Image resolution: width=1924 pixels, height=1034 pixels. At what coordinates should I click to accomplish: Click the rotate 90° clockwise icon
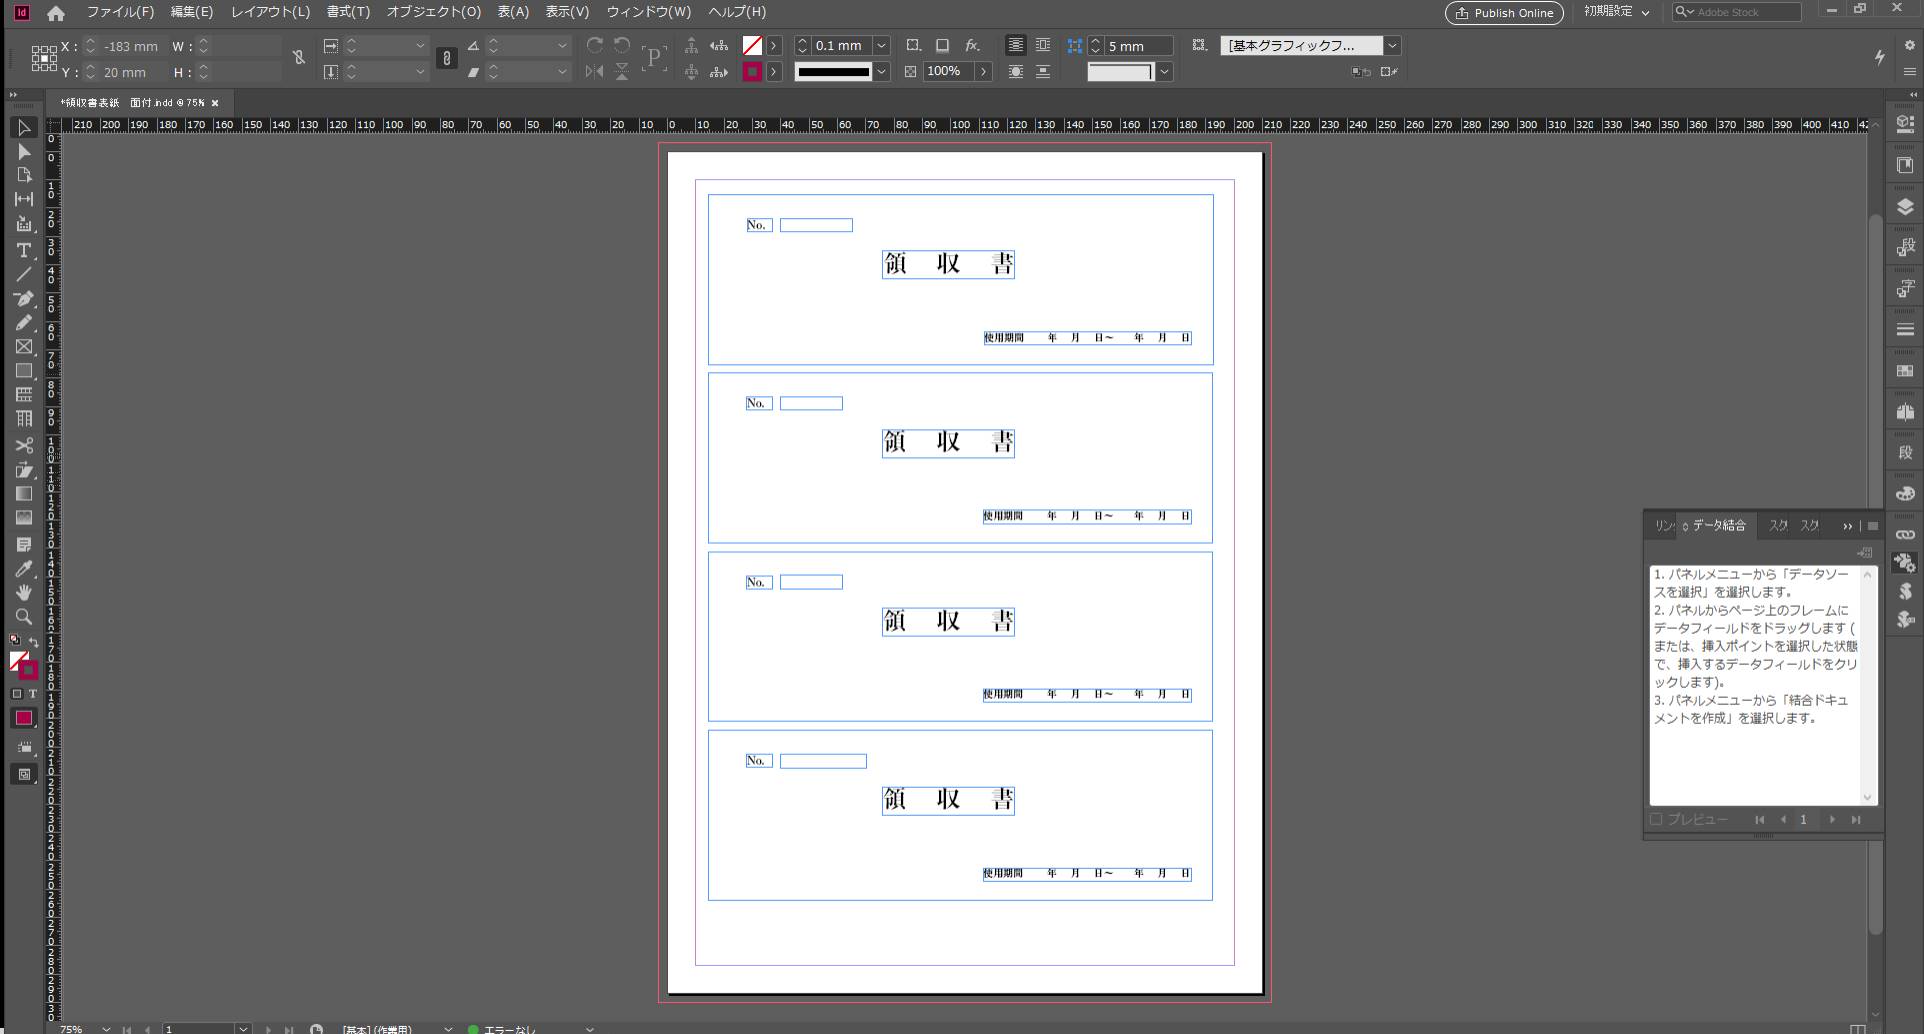click(595, 46)
